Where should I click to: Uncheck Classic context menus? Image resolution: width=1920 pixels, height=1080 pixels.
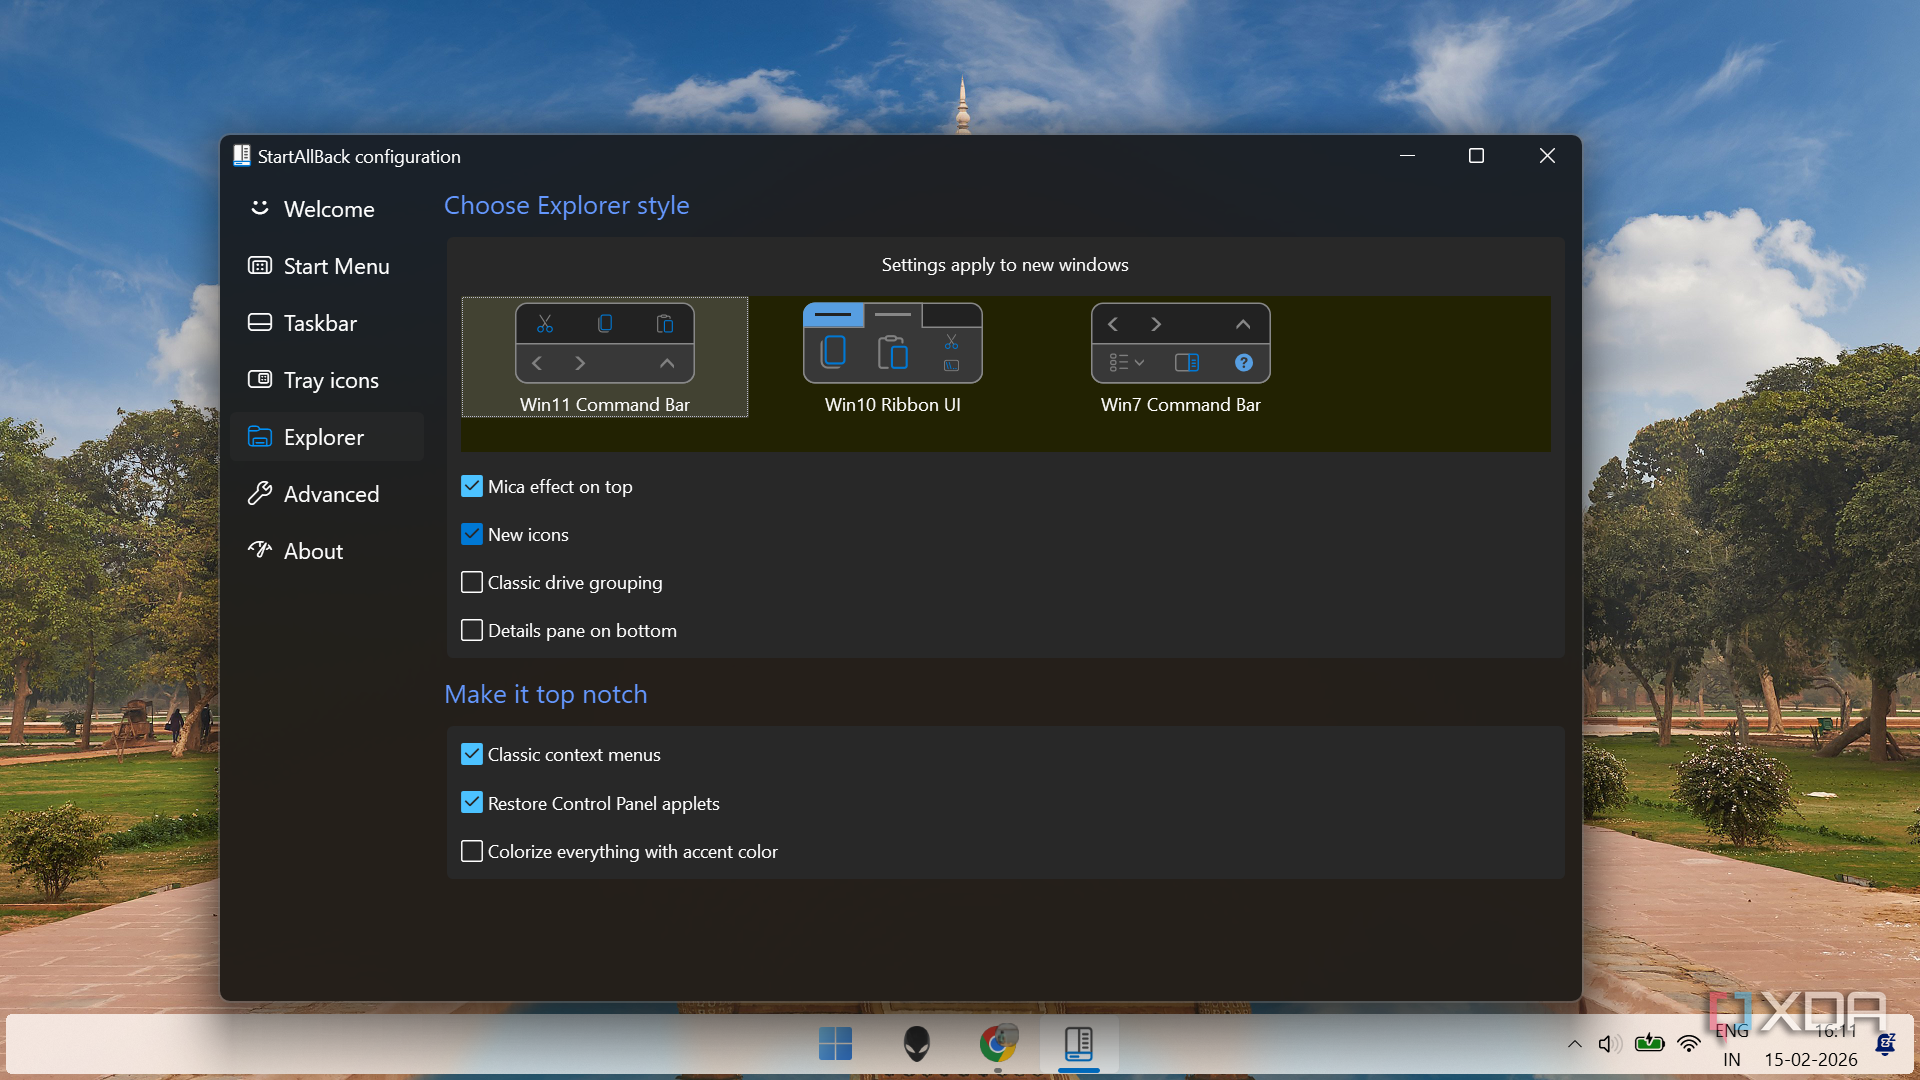click(472, 755)
